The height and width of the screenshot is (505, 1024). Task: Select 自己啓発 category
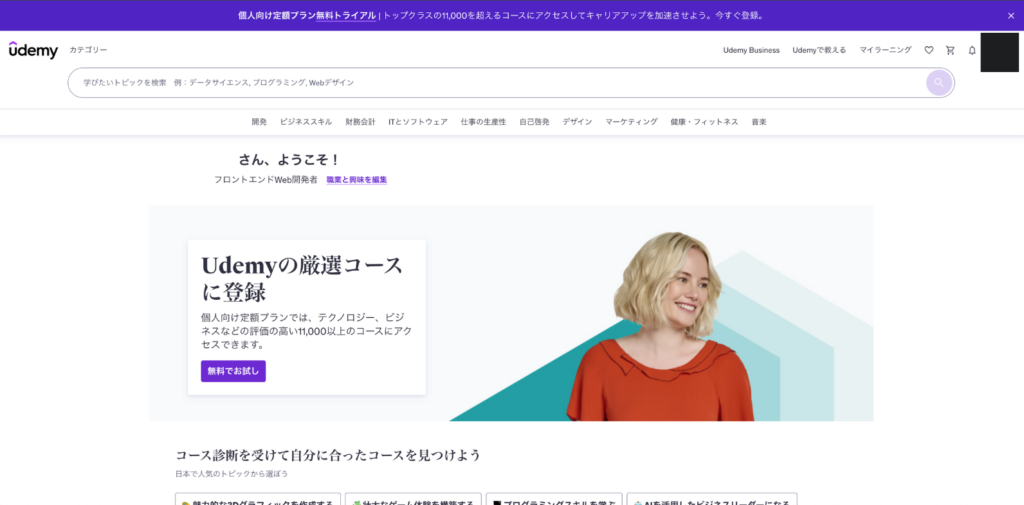click(x=534, y=122)
